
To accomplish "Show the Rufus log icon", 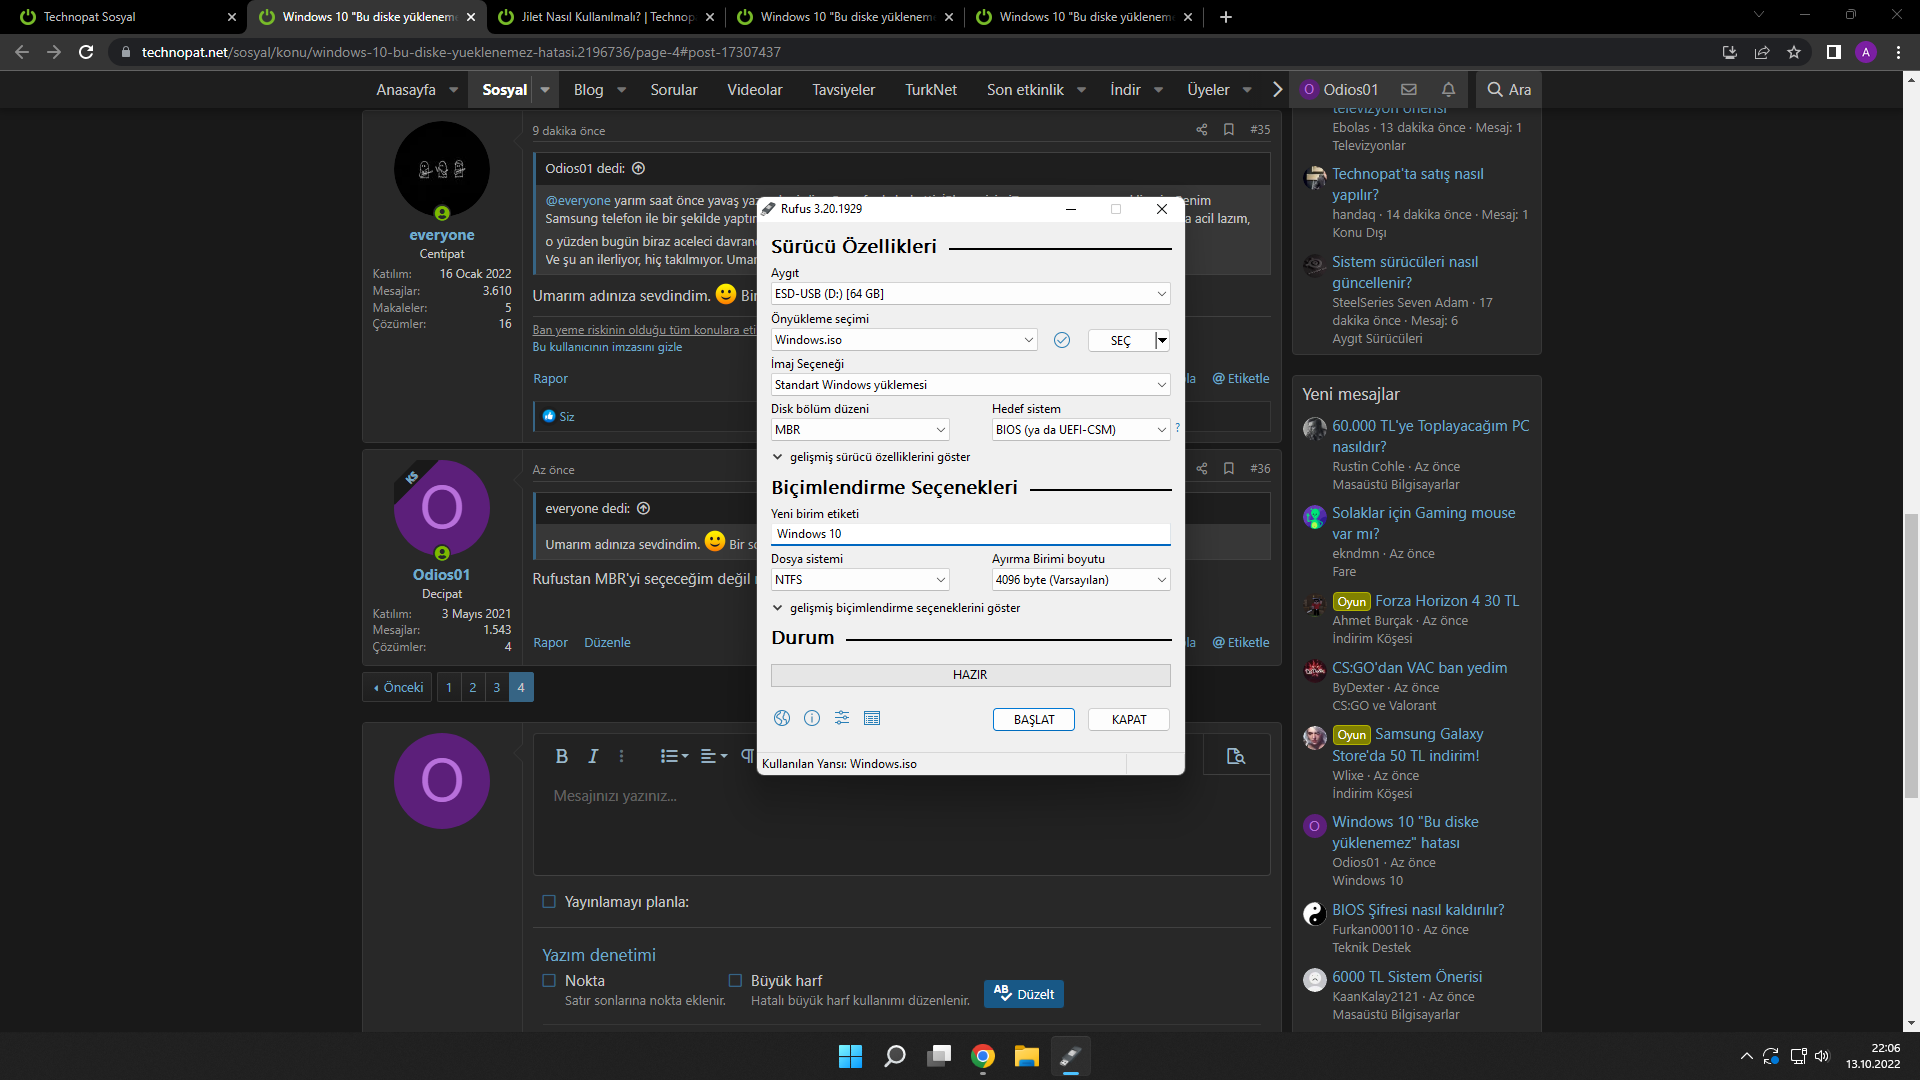I will coord(872,718).
